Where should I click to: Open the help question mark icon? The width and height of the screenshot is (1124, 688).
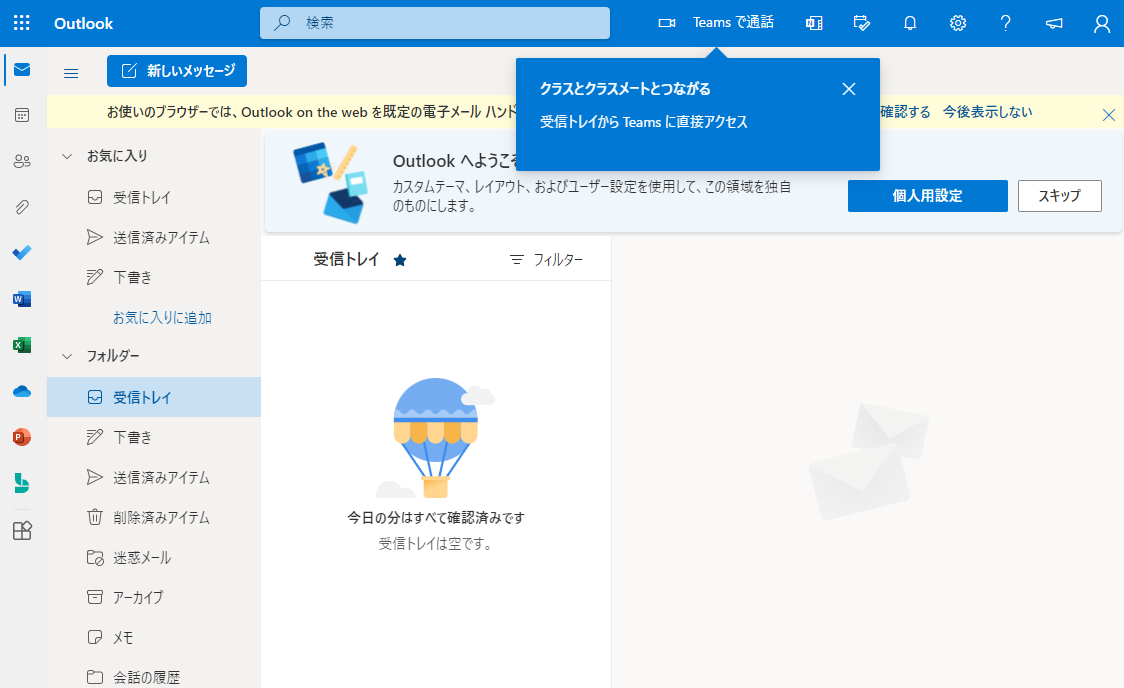click(x=1006, y=23)
